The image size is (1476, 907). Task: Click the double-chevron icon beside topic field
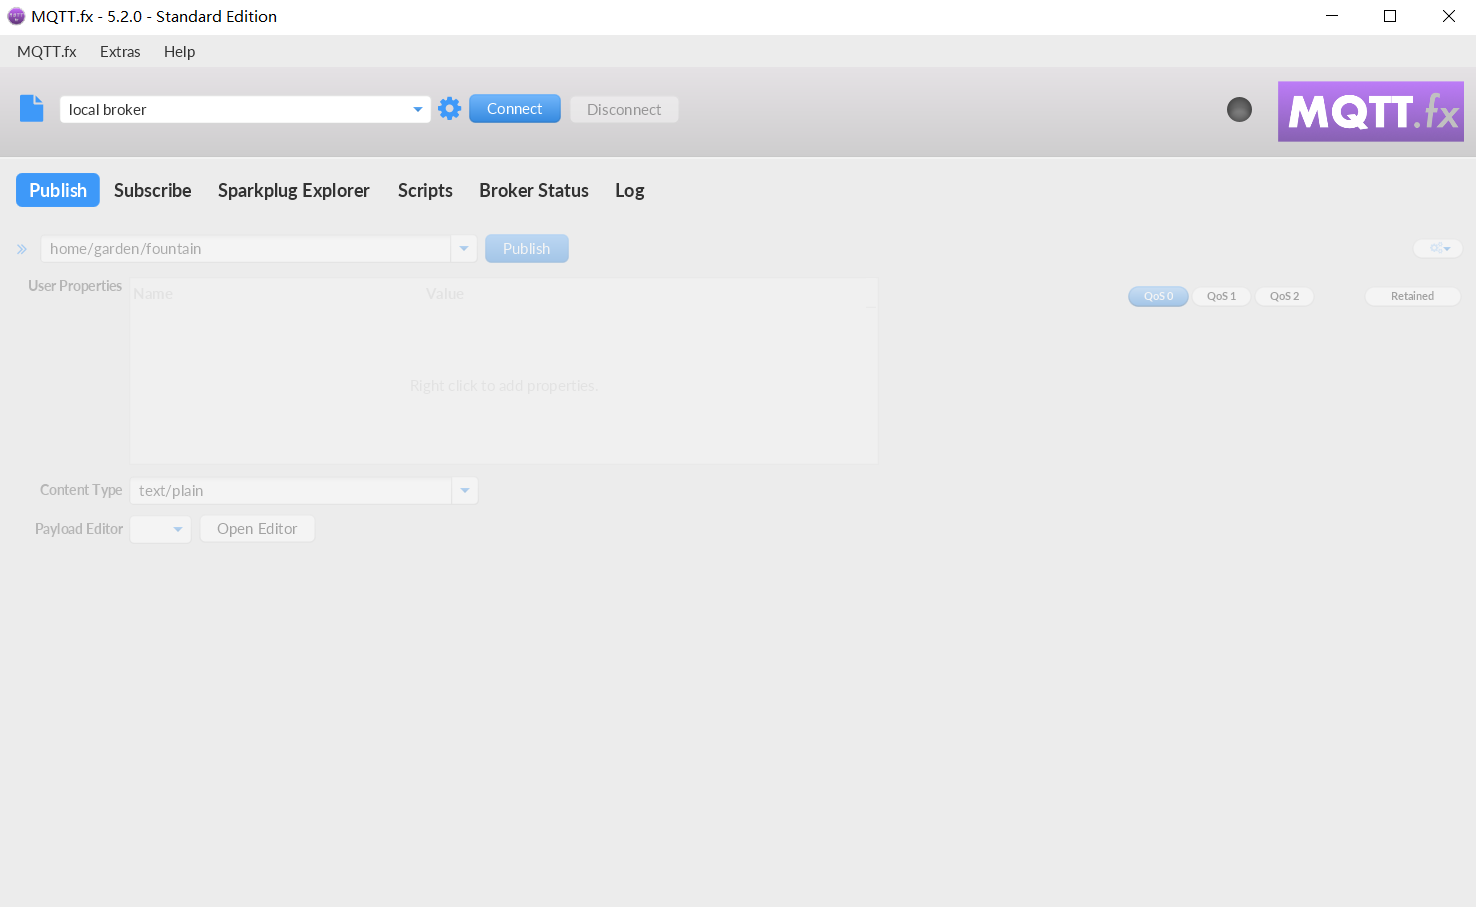(x=22, y=249)
